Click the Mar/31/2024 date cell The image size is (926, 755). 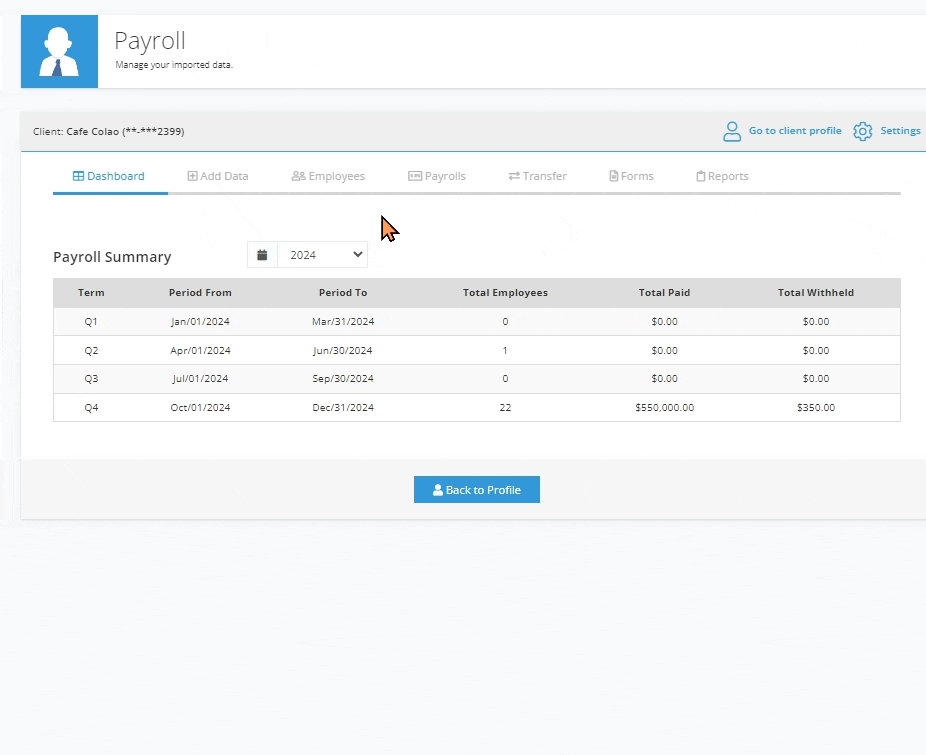pyautogui.click(x=343, y=321)
